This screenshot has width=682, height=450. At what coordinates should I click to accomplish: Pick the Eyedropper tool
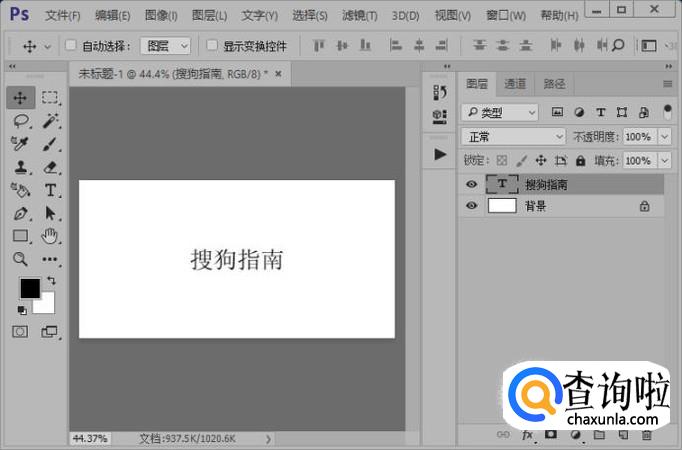20,144
